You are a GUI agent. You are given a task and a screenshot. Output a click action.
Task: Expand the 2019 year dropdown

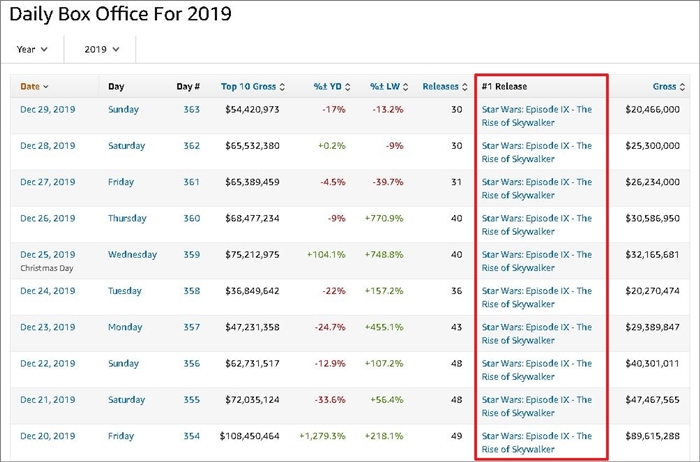[x=102, y=49]
